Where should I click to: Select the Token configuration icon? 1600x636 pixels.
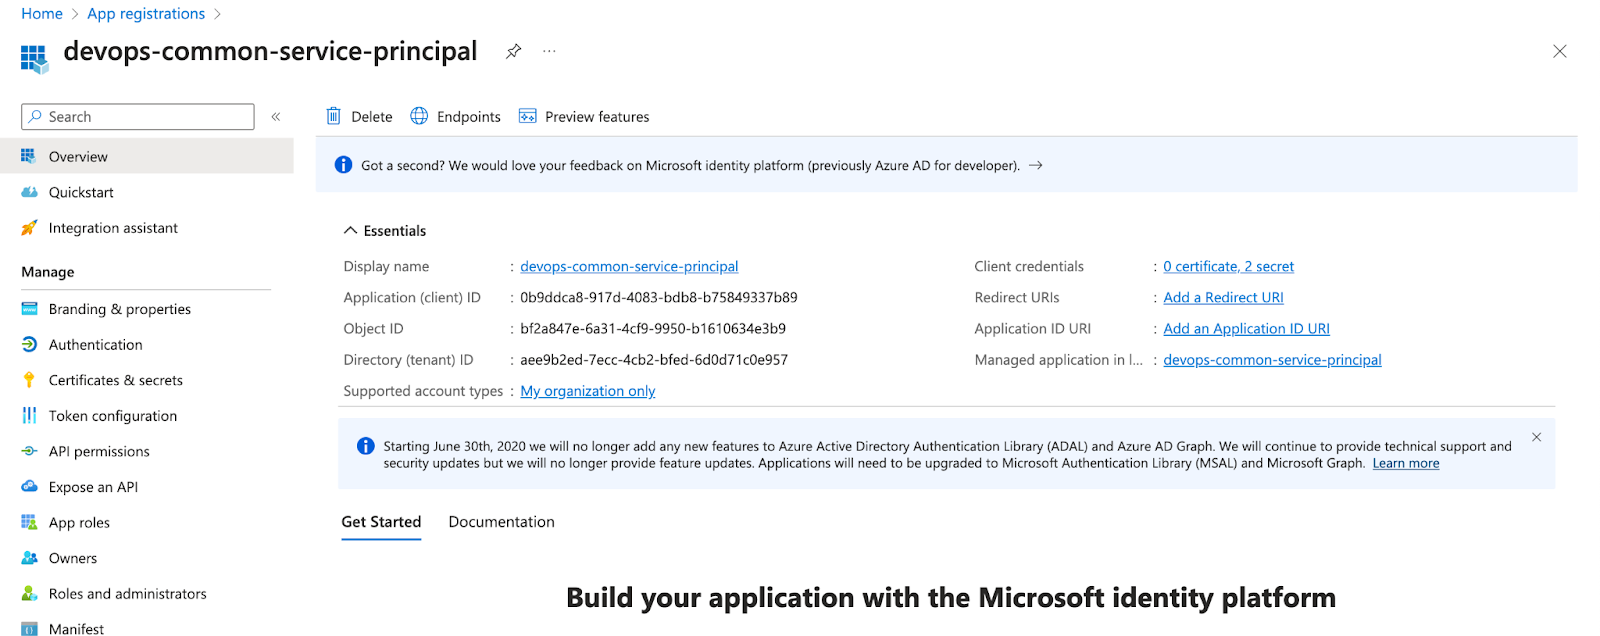click(x=29, y=416)
